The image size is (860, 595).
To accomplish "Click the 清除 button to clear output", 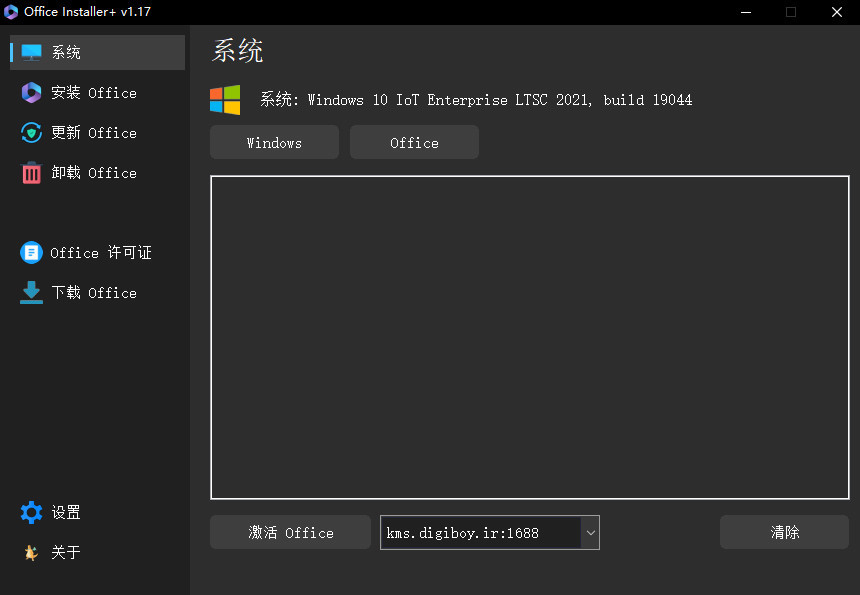I will pyautogui.click(x=784, y=532).
